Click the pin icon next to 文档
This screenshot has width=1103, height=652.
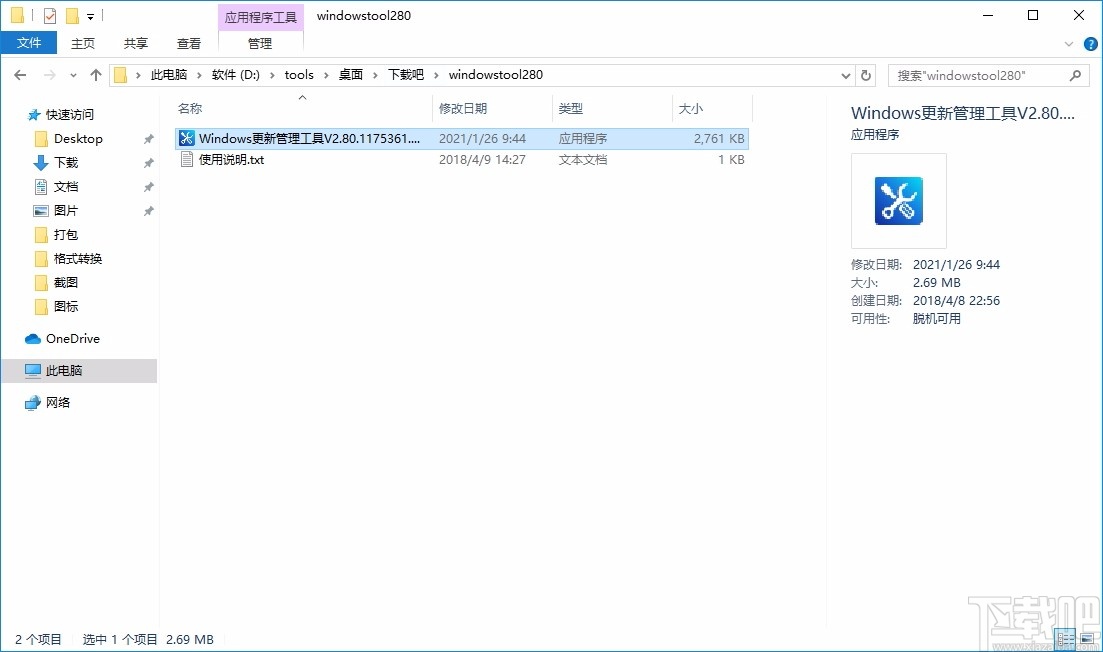coord(148,187)
